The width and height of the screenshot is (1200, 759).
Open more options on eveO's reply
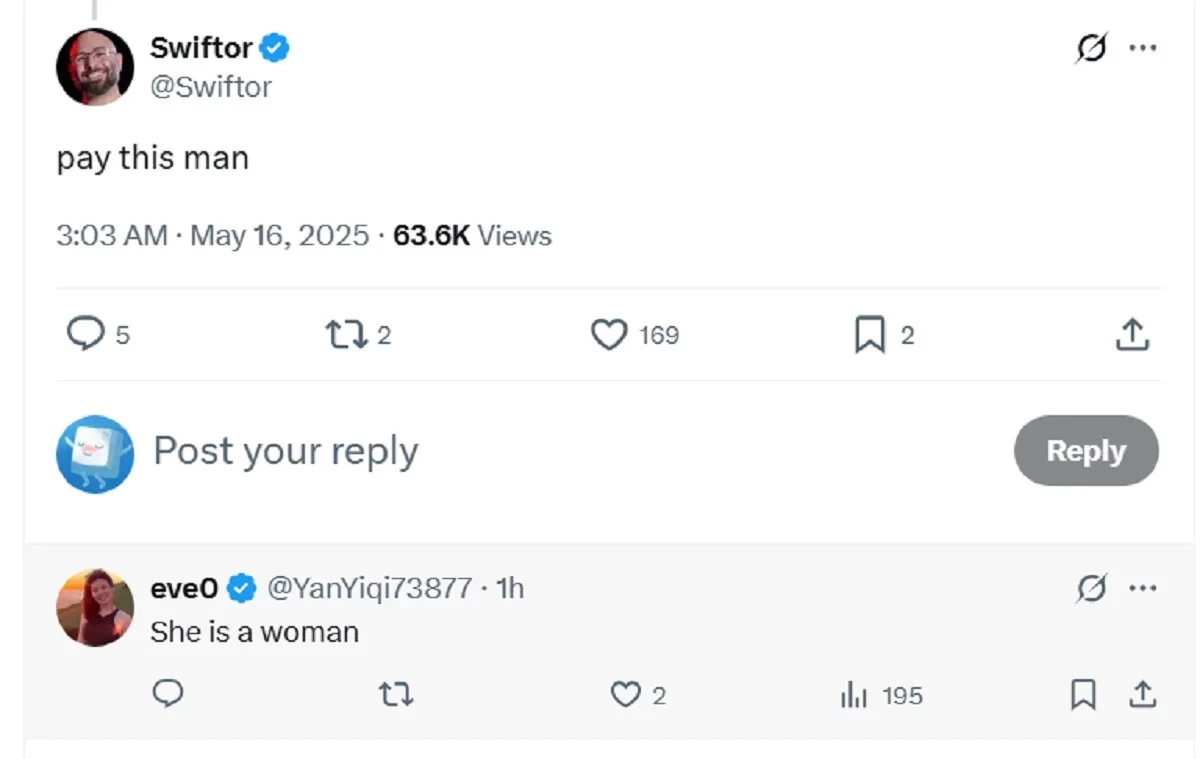(x=1142, y=589)
